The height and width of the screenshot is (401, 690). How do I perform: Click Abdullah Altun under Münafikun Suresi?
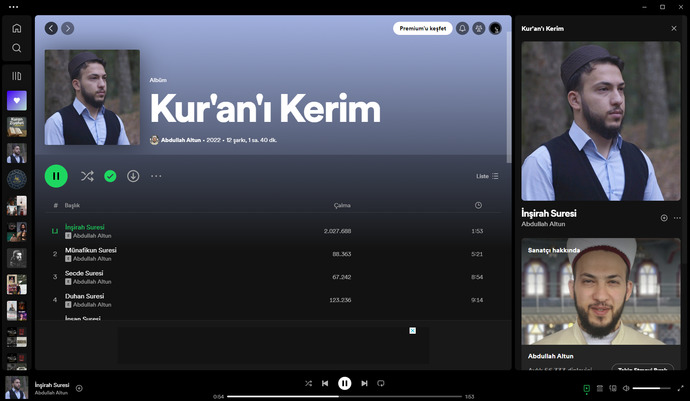(92, 259)
